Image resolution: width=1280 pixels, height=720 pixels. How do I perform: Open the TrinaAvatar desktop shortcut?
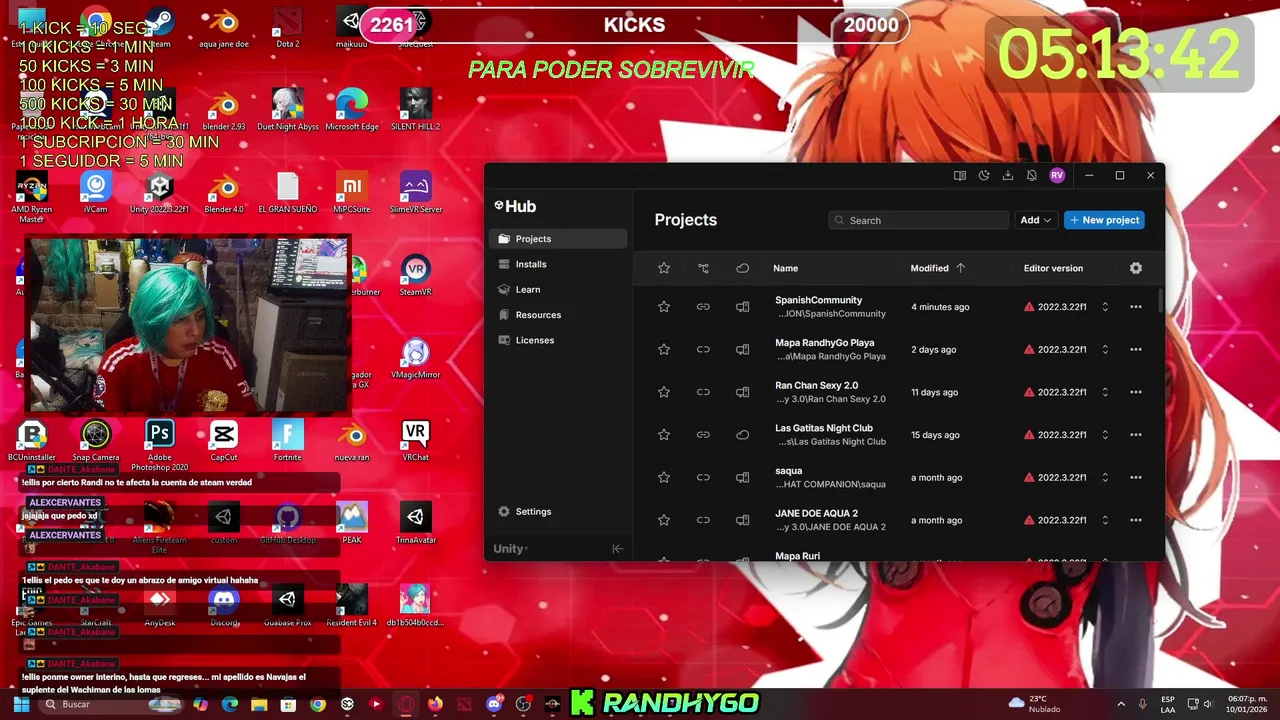point(415,524)
